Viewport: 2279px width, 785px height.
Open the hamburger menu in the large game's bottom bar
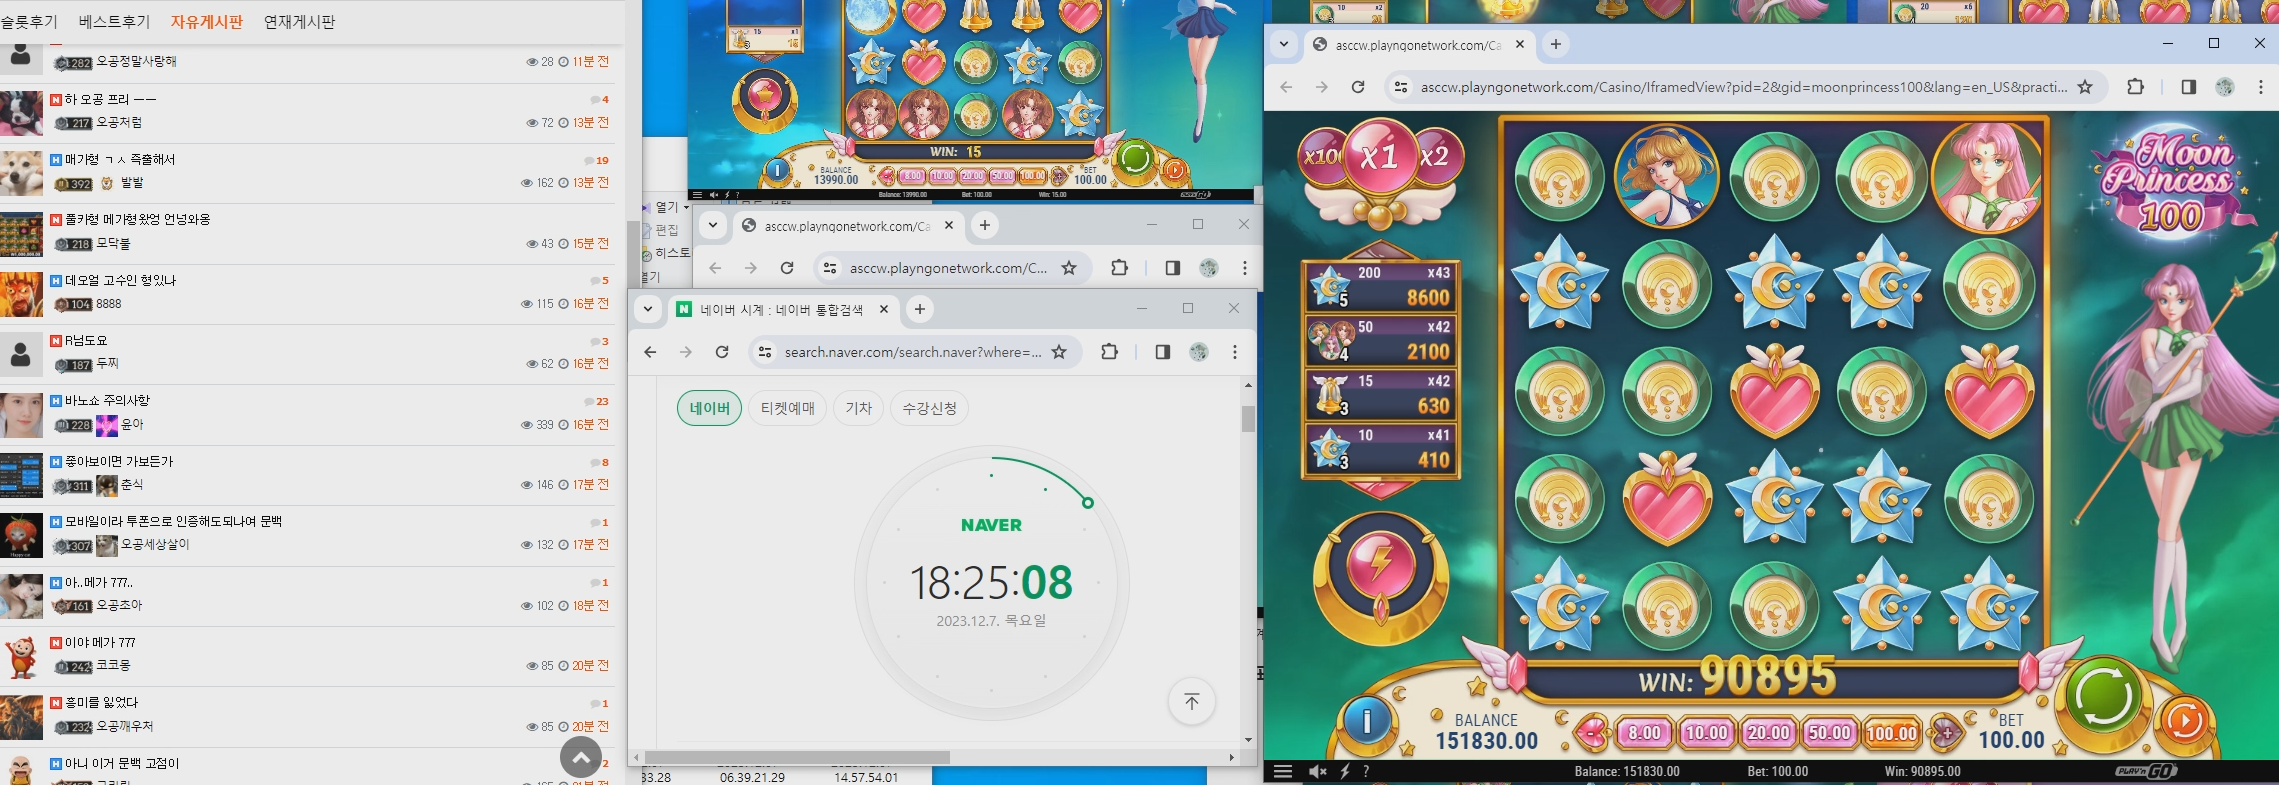pos(1283,771)
